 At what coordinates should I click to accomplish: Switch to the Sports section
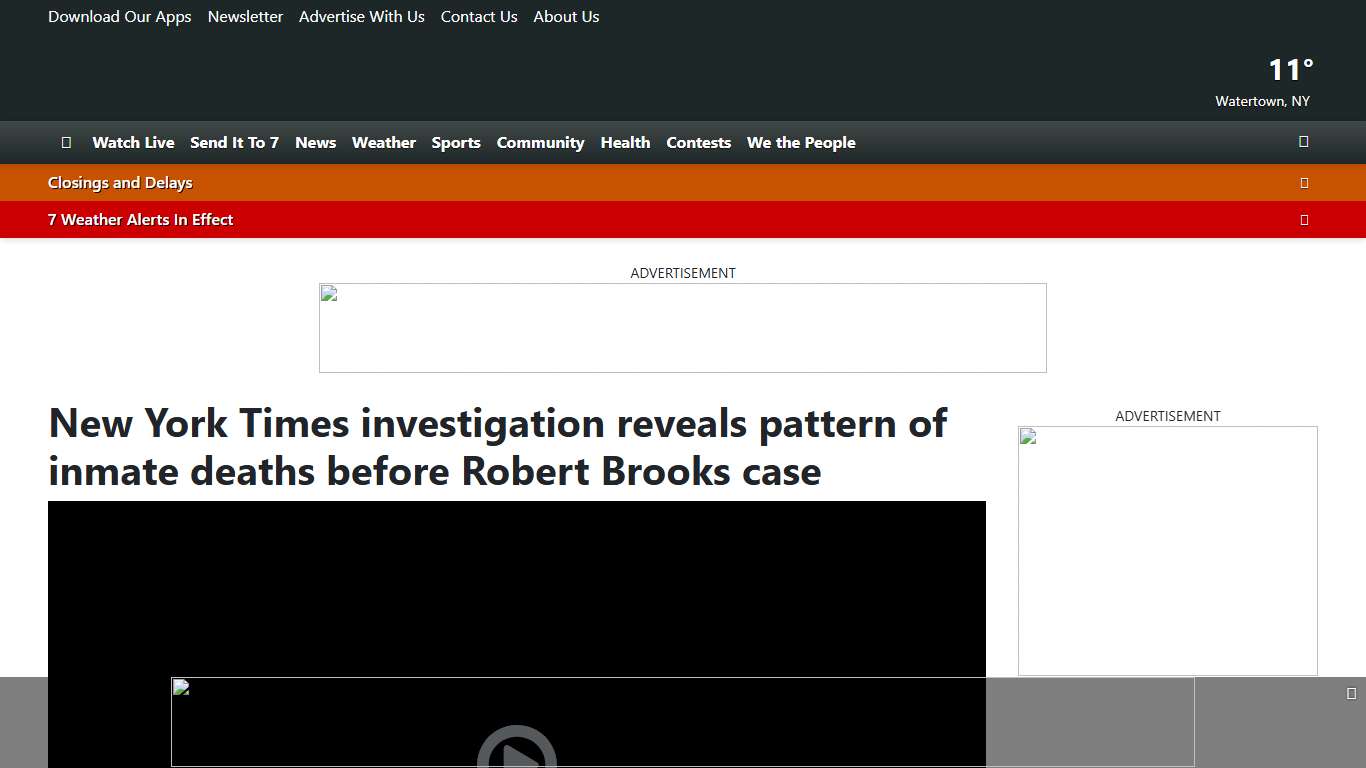[x=456, y=142]
